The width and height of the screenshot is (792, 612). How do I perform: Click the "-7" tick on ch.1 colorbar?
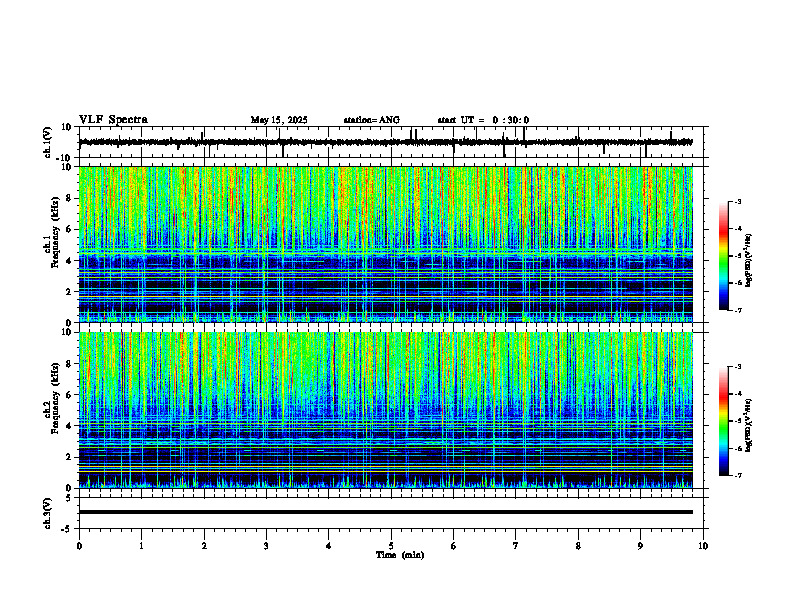[x=737, y=310]
